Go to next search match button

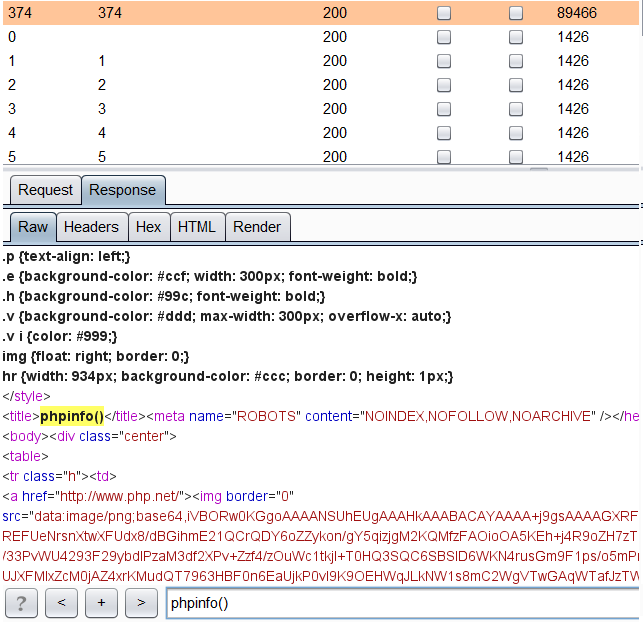coord(141,603)
